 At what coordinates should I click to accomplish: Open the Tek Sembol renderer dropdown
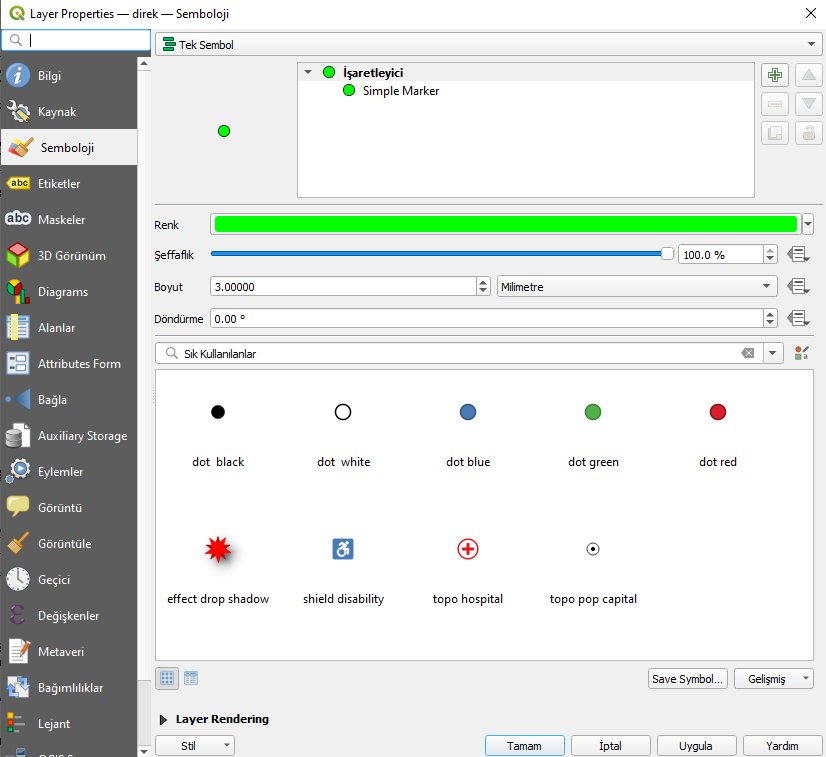[x=488, y=44]
